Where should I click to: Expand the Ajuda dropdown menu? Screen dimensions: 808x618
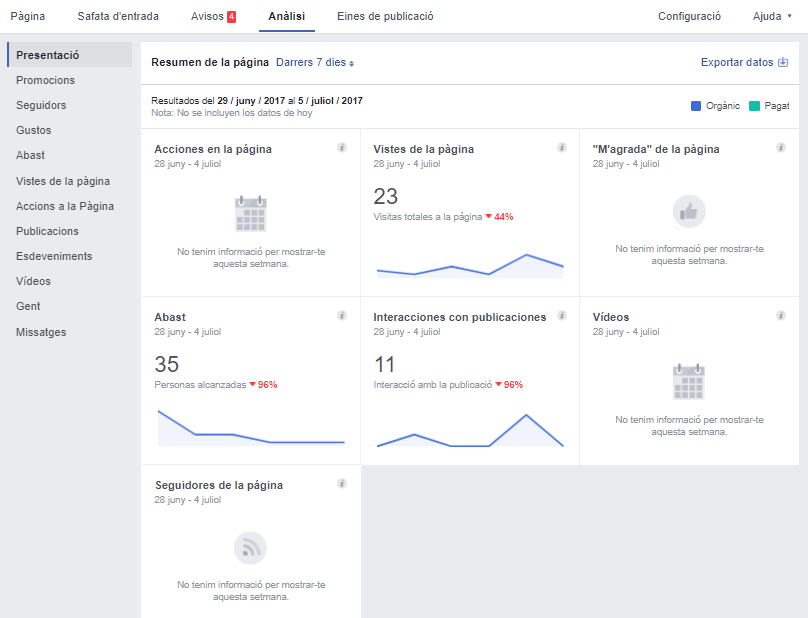(x=772, y=16)
